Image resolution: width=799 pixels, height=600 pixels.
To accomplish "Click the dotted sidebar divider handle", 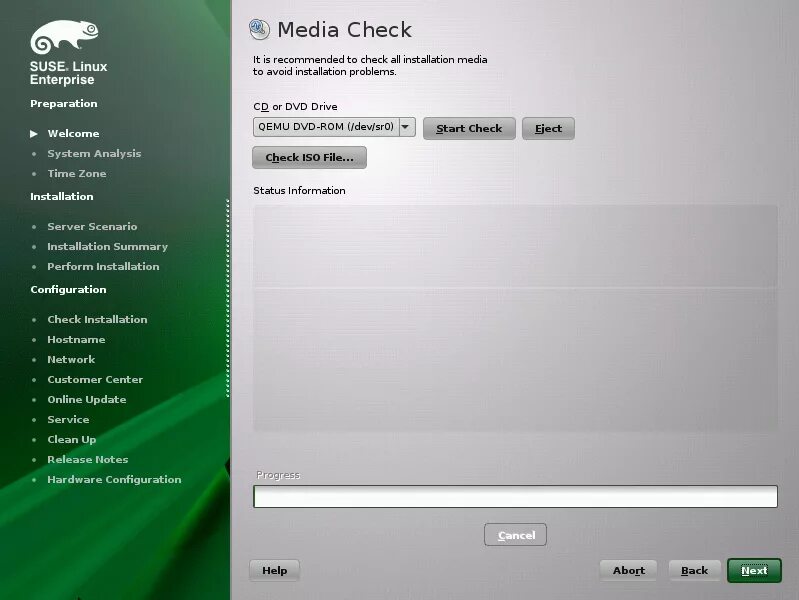I will coord(228,298).
